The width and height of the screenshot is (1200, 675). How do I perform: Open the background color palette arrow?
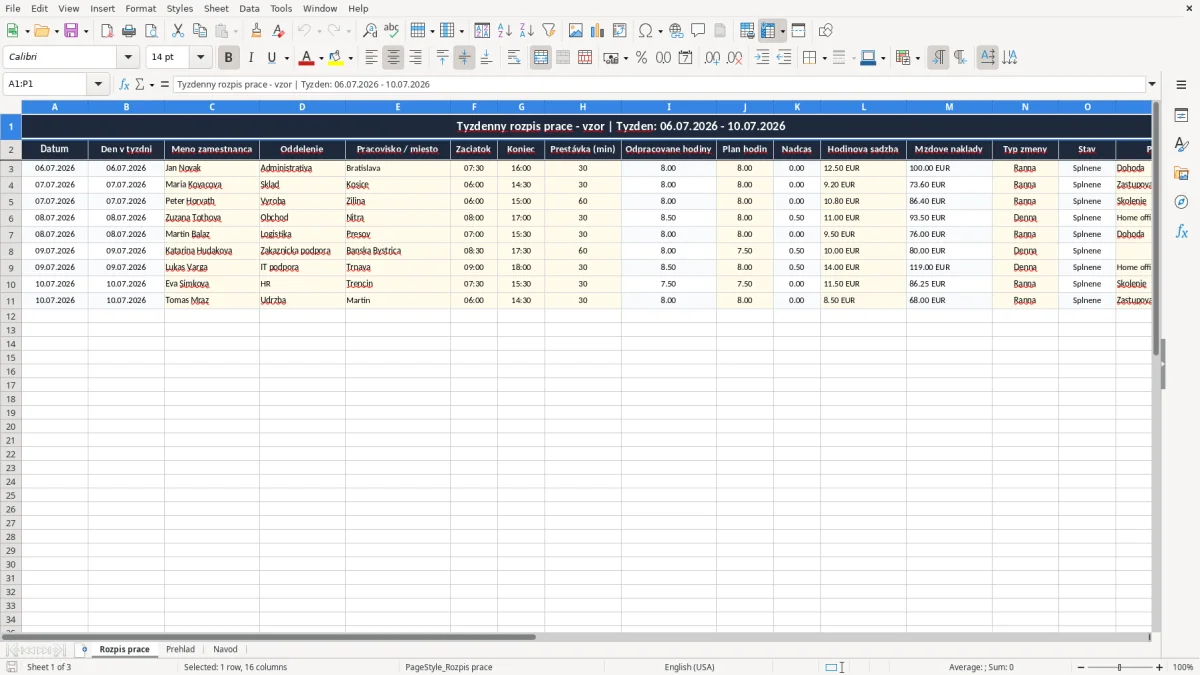coord(351,58)
